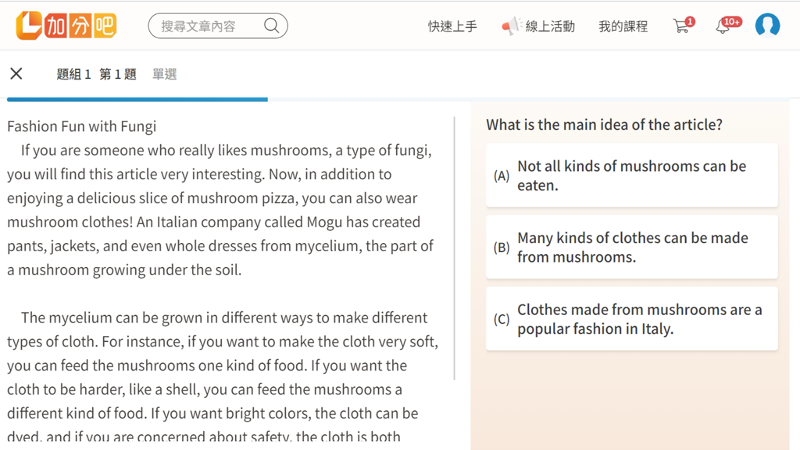This screenshot has width=800, height=450.
Task: Click the 題組 1 第 1 題 label
Action: click(96, 74)
